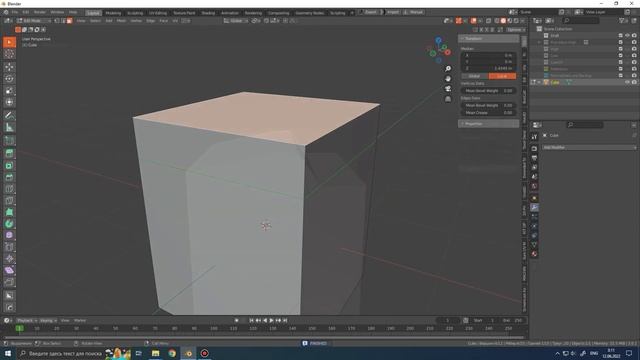Open the Mesh menu in viewport header

(121, 20)
